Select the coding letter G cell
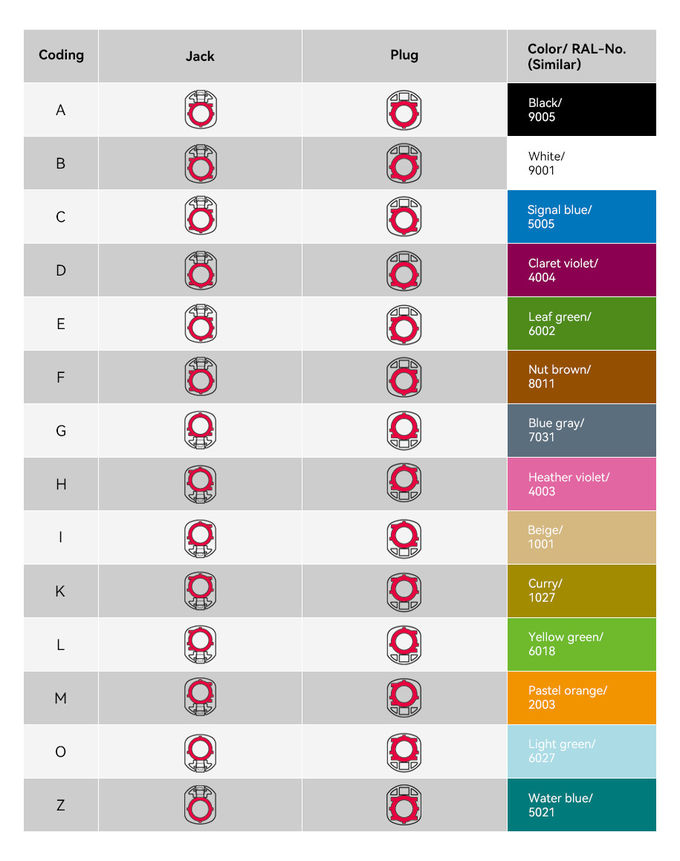 [x=61, y=431]
